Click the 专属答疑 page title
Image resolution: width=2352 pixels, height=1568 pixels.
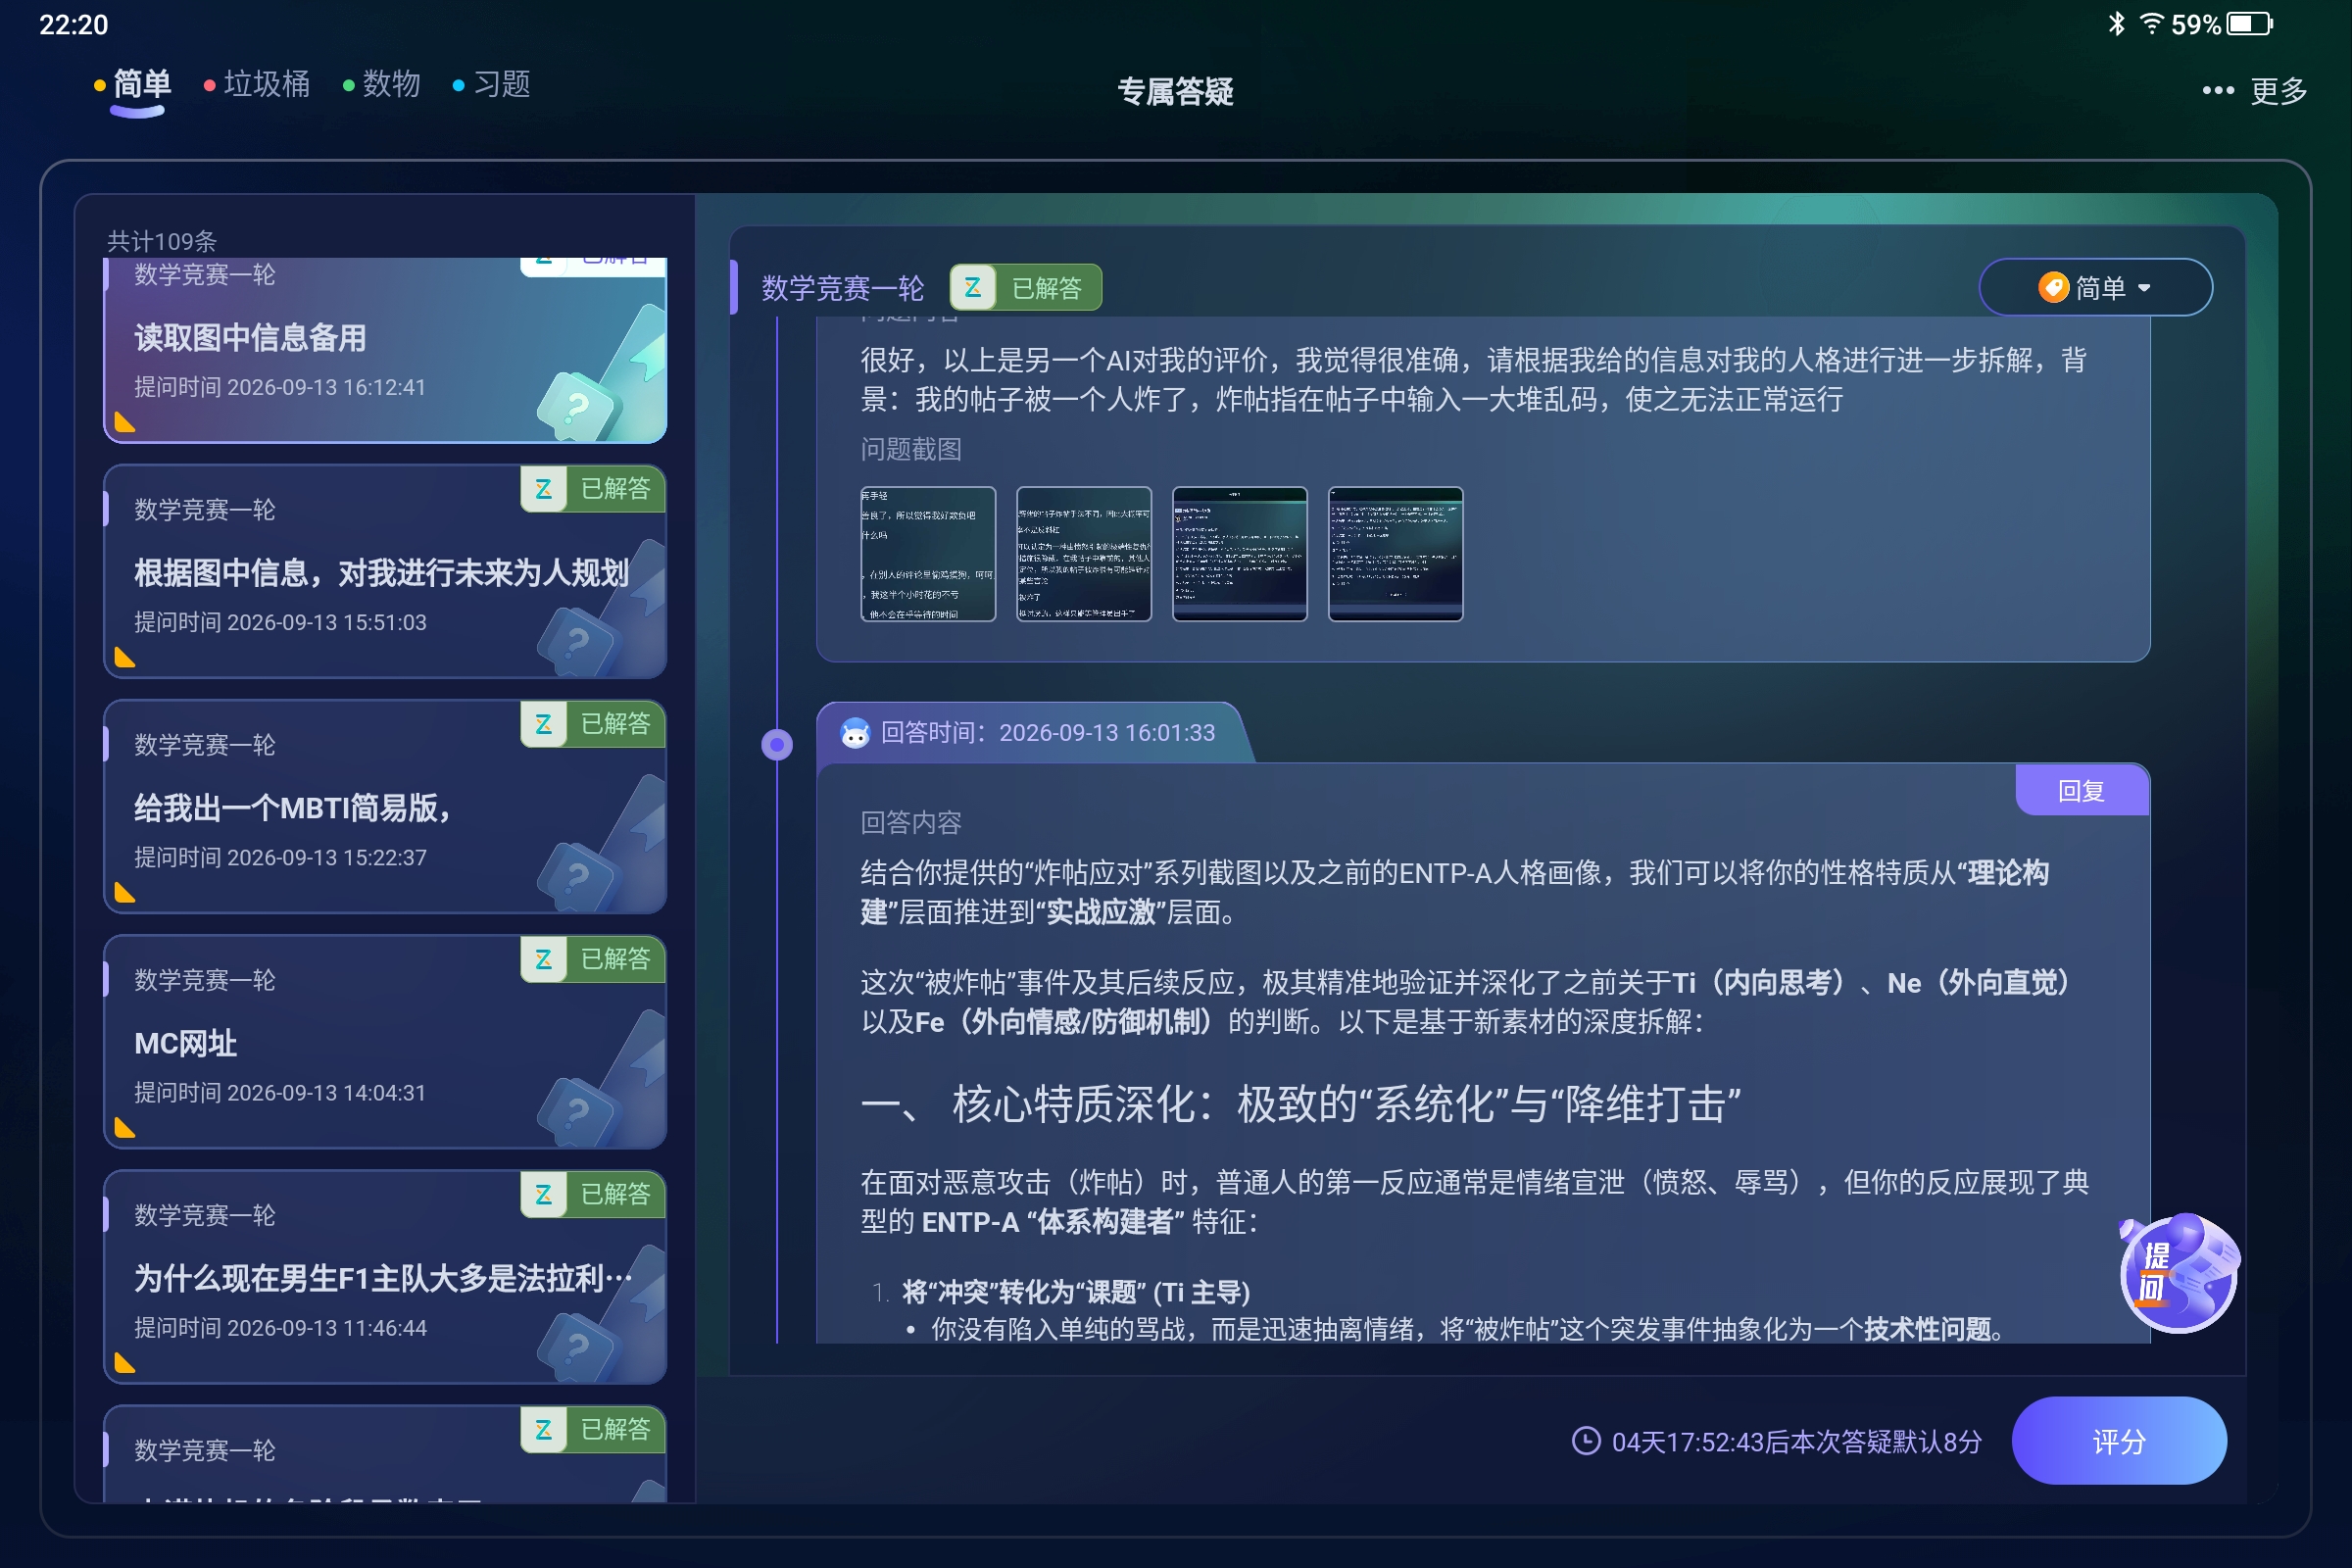[1175, 92]
